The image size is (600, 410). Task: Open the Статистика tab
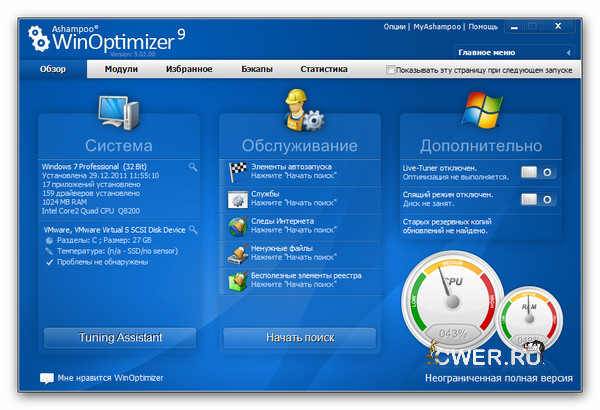(323, 69)
